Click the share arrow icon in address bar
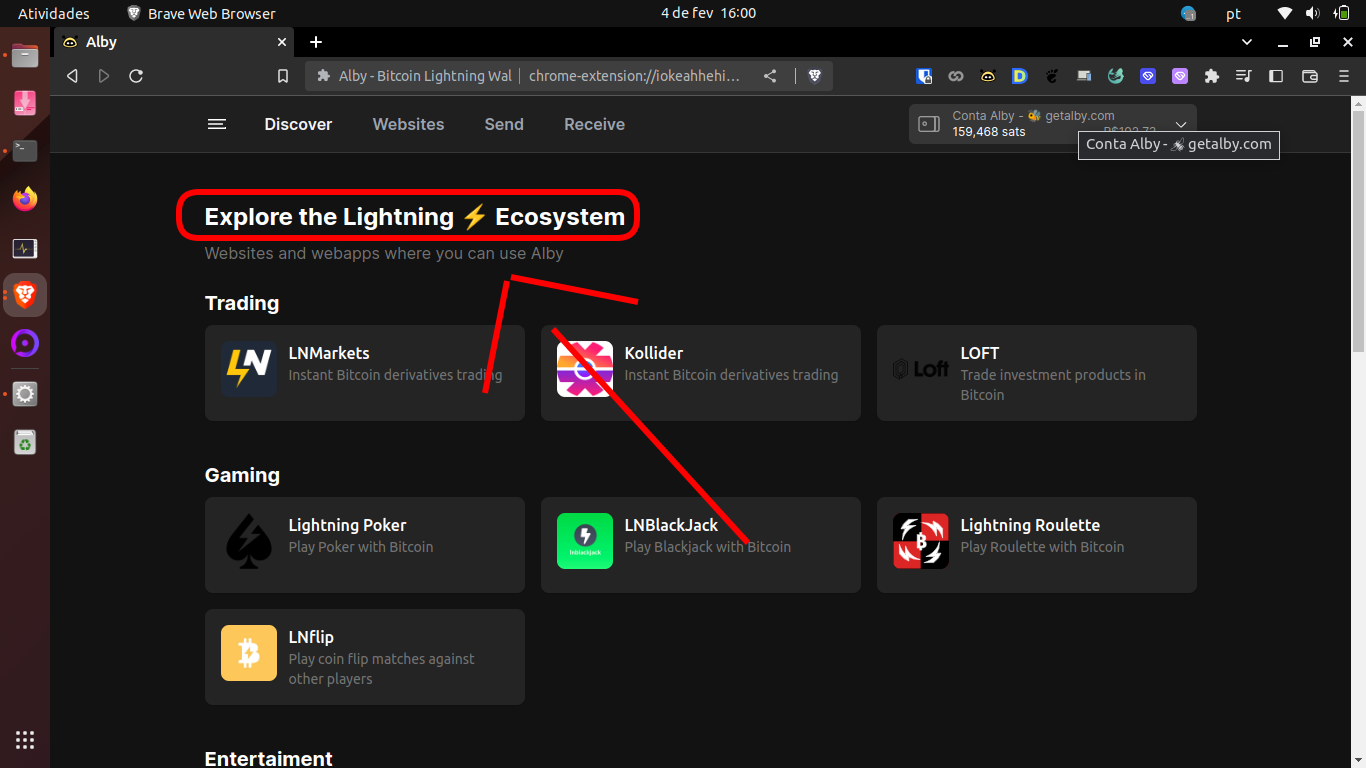 coord(770,75)
